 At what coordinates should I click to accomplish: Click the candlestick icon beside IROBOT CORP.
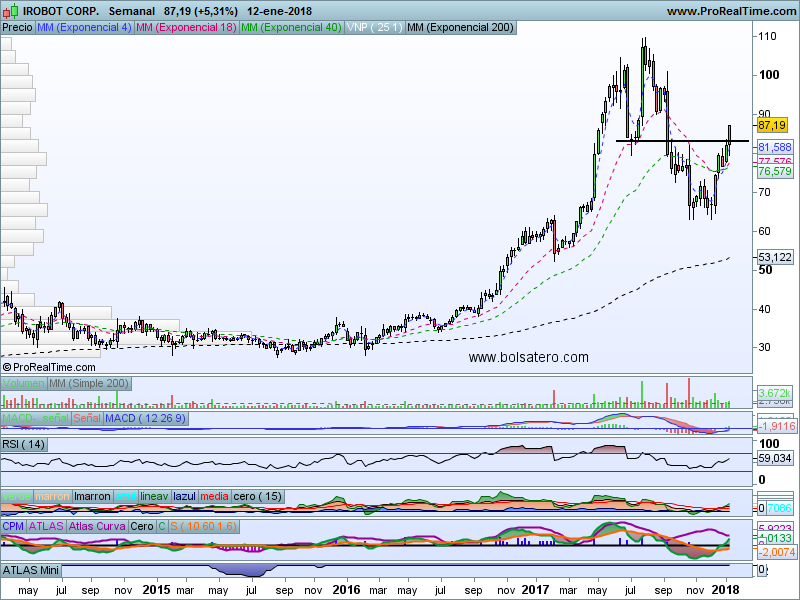[10, 11]
